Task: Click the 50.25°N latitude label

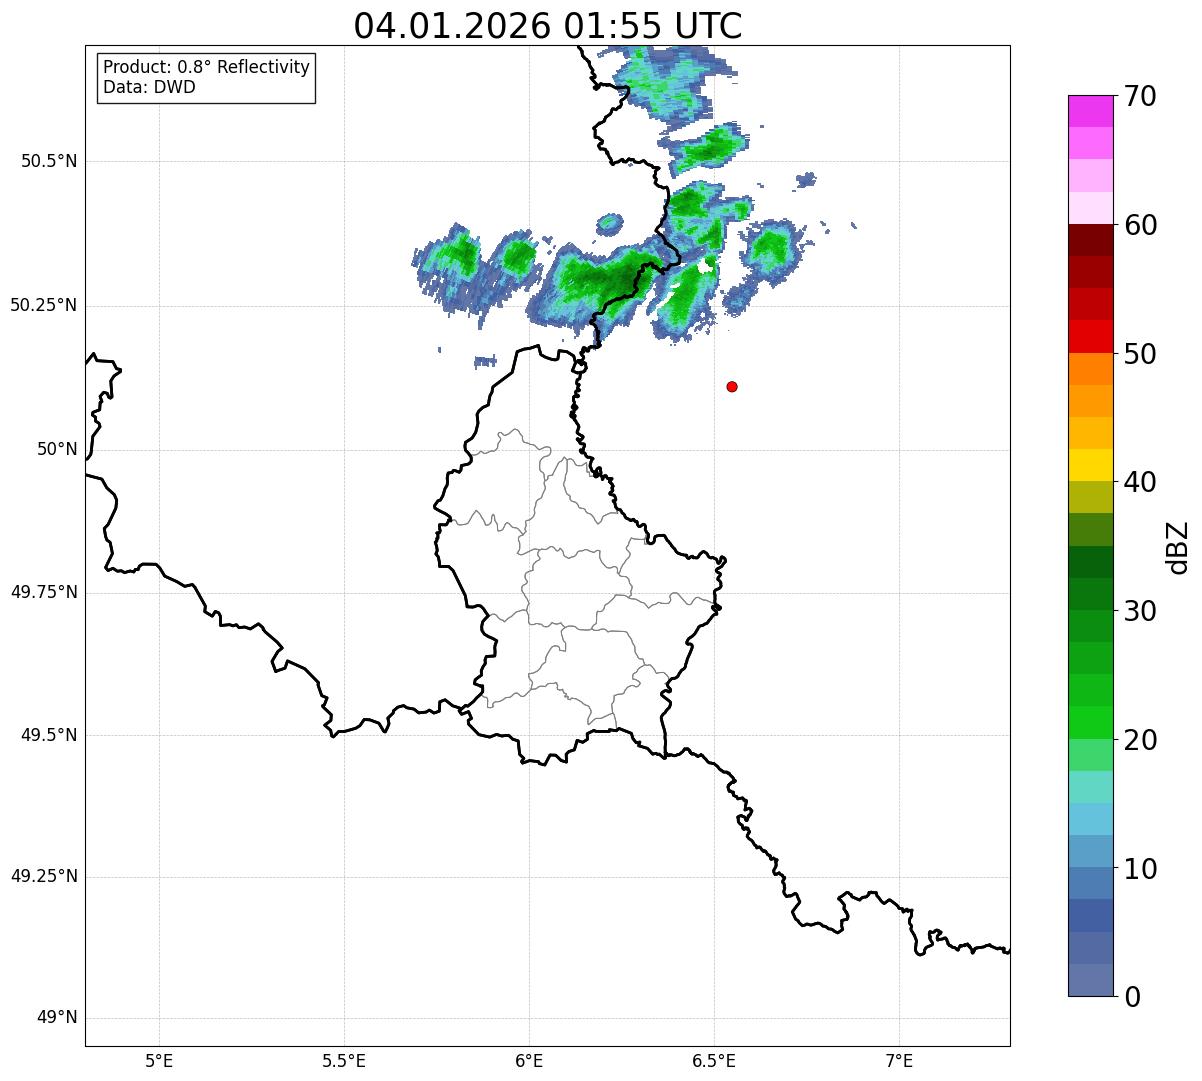Action: tap(44, 305)
